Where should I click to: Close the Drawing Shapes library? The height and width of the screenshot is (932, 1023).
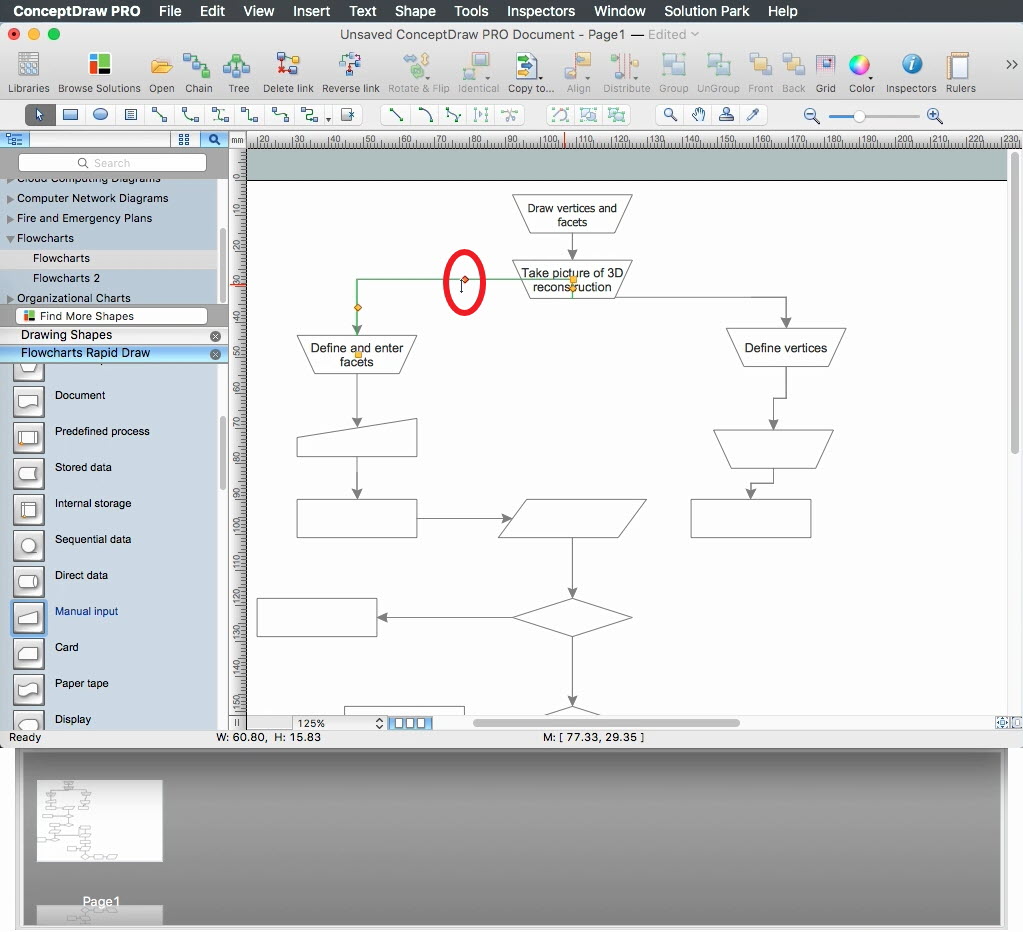tap(215, 336)
